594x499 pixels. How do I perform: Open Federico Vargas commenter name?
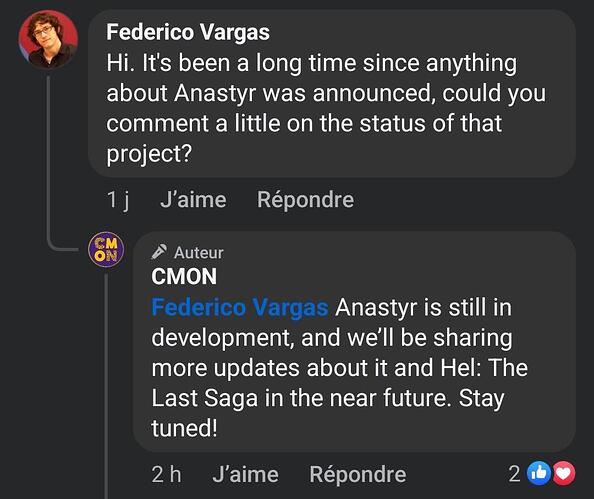tap(188, 32)
